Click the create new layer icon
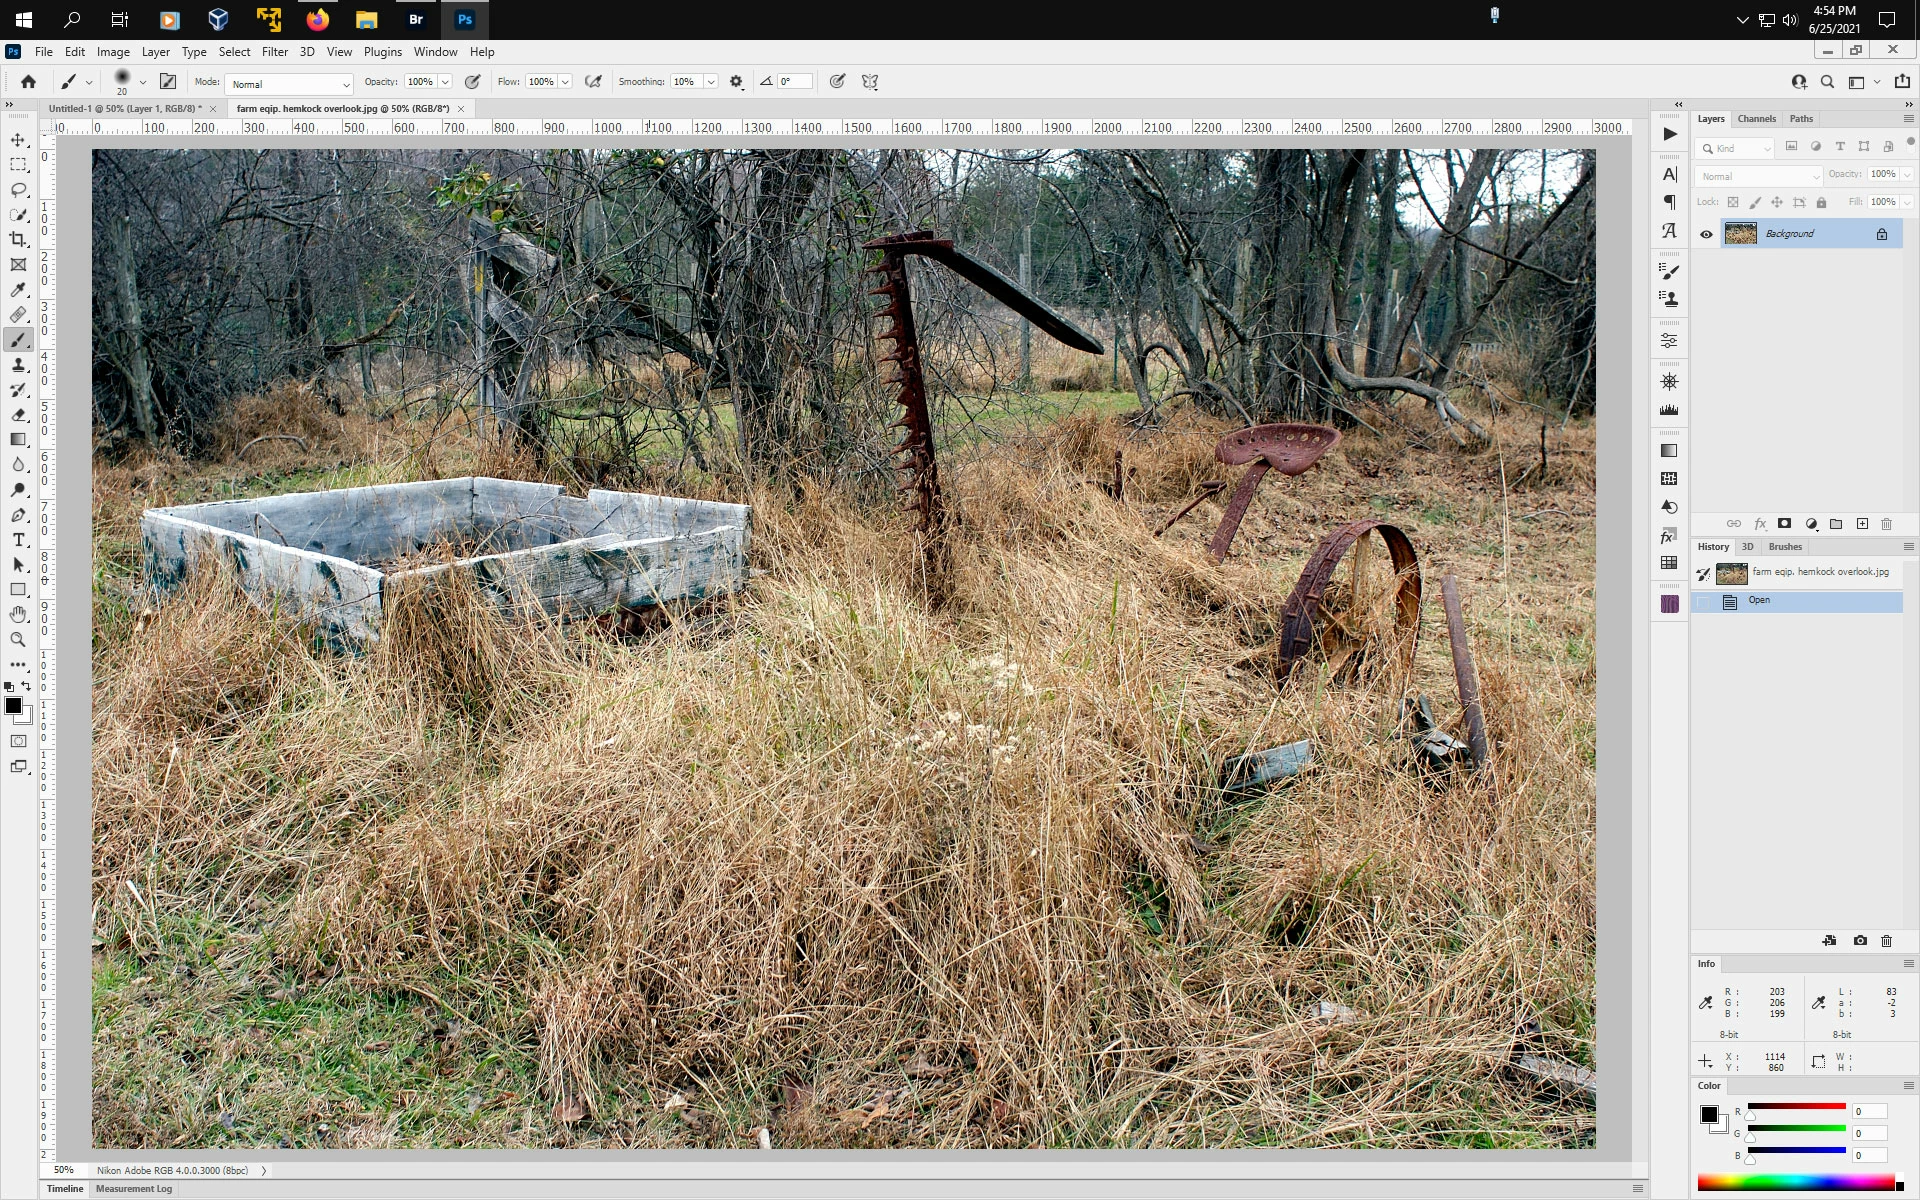 click(x=1862, y=524)
